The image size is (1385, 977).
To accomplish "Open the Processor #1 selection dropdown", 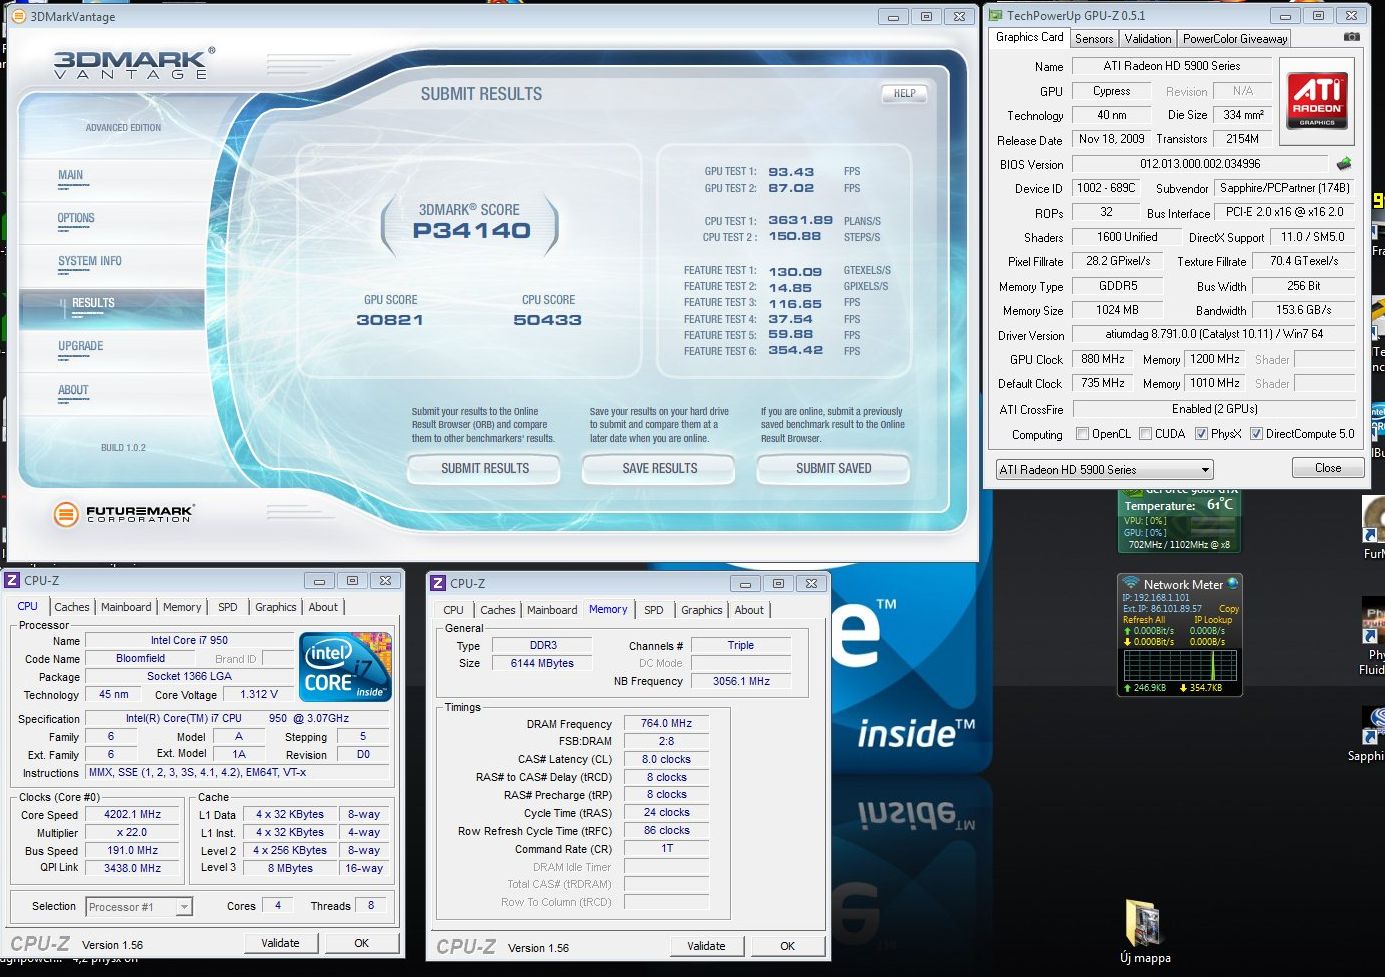I will click(x=139, y=907).
